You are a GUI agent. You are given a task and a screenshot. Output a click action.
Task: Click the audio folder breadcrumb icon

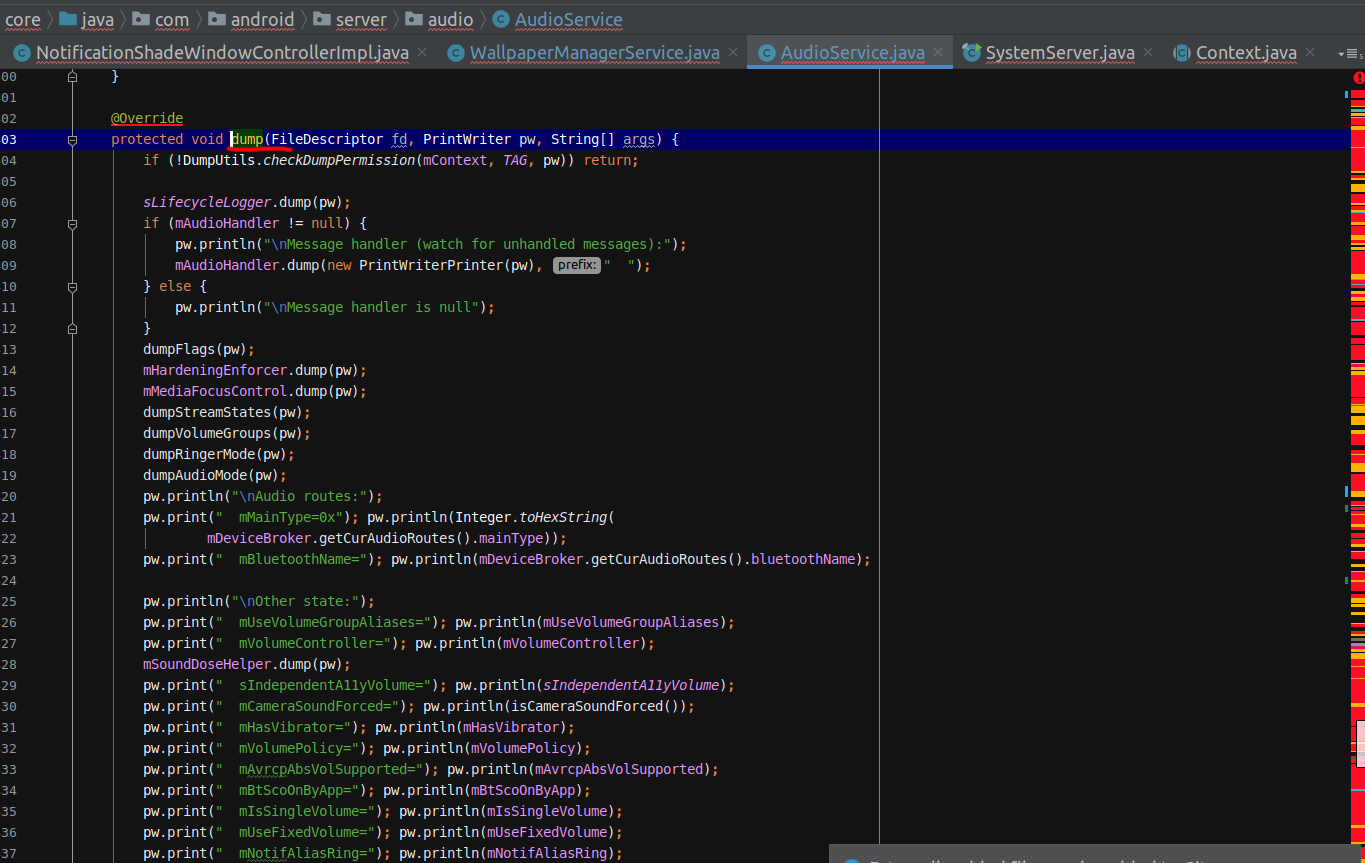pos(414,19)
